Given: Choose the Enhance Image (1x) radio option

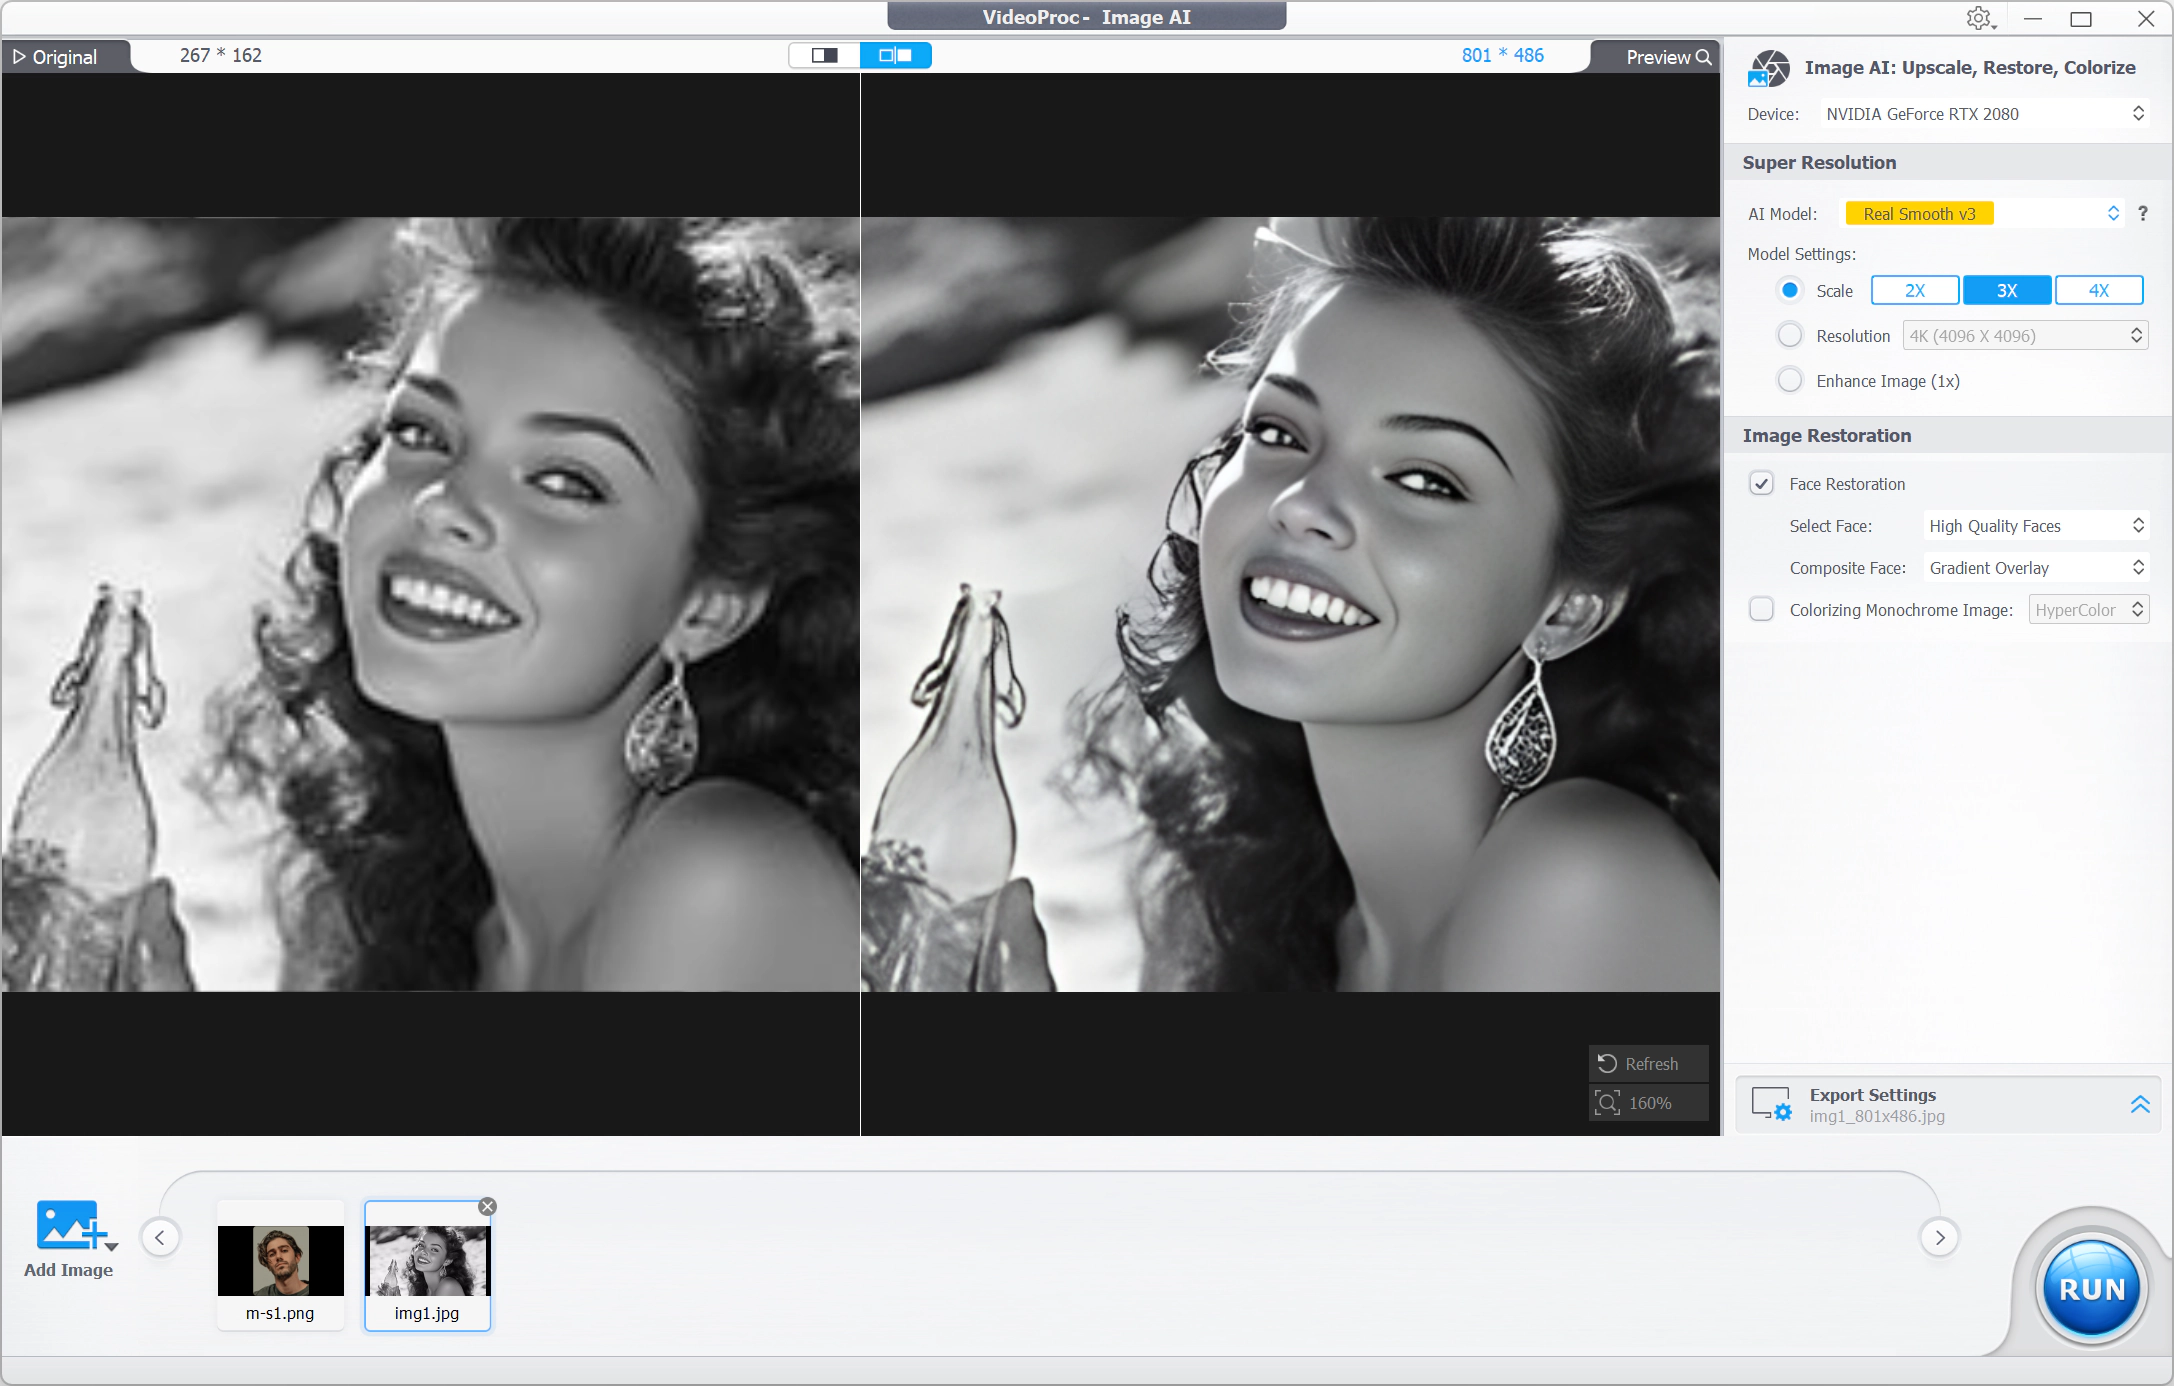Looking at the screenshot, I should point(1789,380).
